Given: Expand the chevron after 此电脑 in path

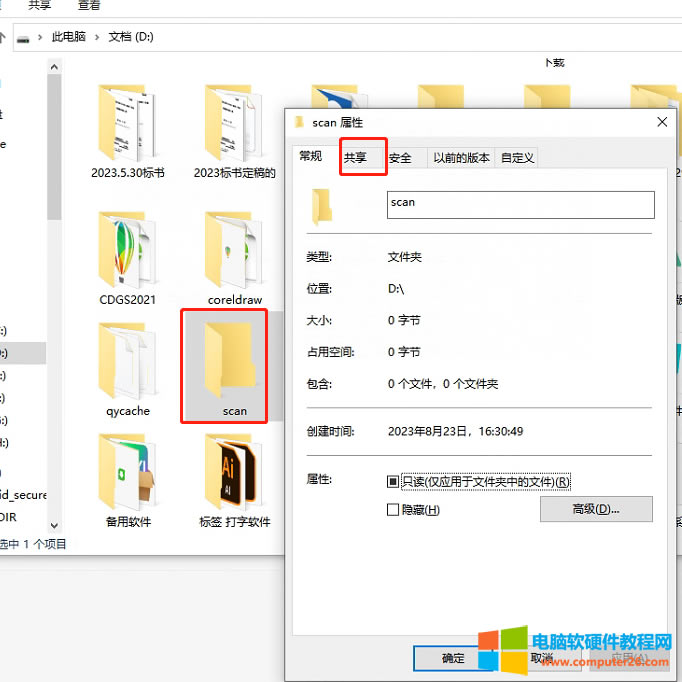Looking at the screenshot, I should click(x=97, y=37).
